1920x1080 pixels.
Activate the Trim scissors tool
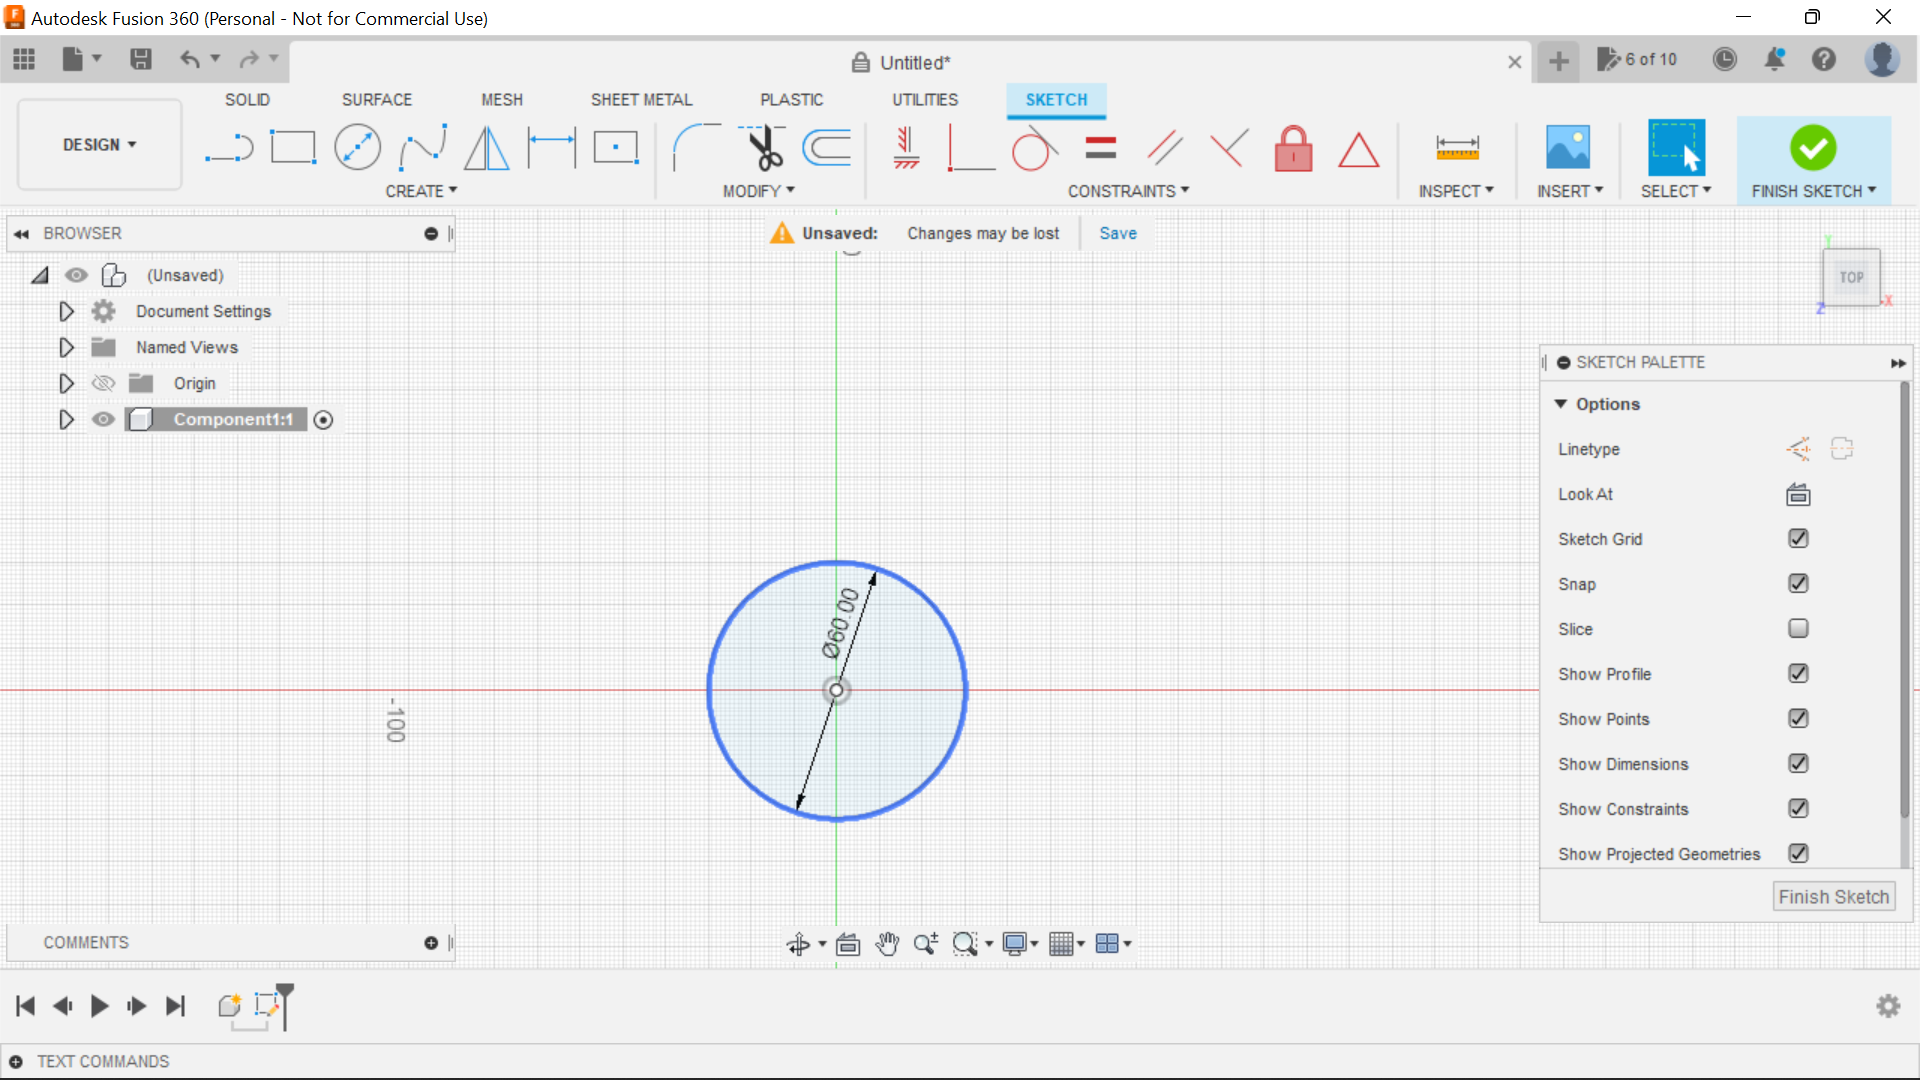[762, 147]
